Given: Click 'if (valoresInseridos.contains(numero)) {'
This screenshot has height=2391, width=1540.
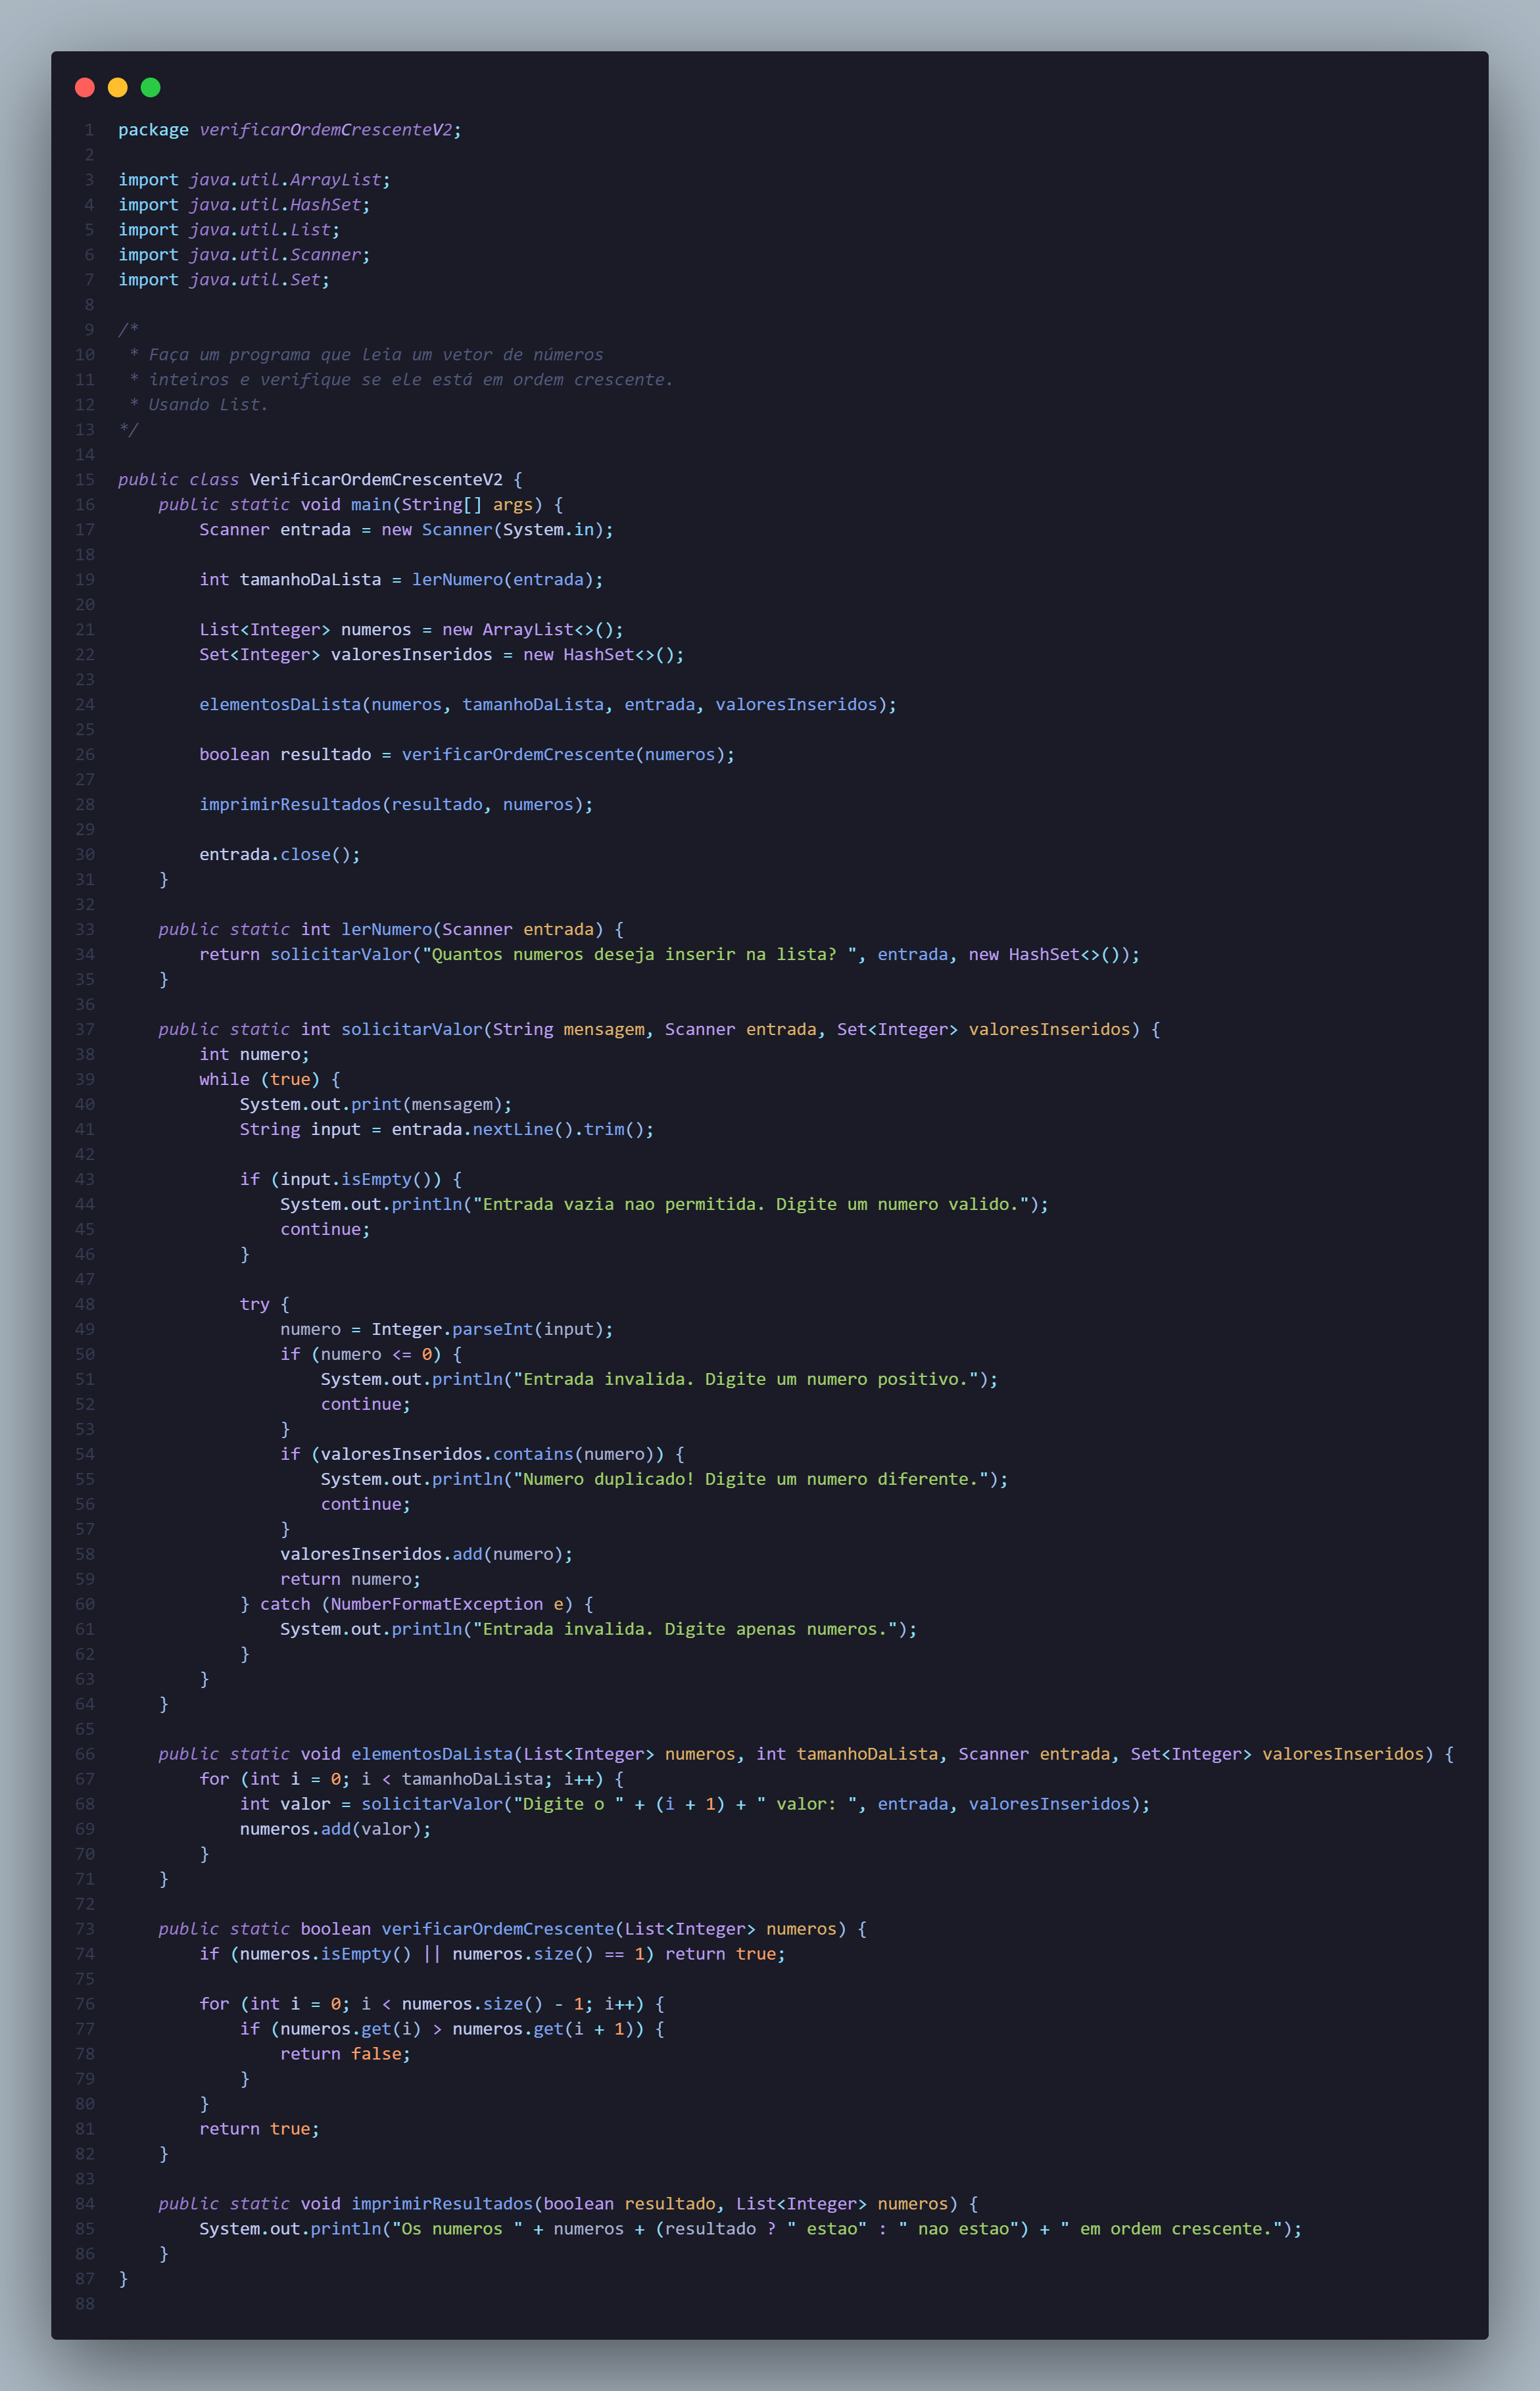Looking at the screenshot, I should click(482, 1455).
